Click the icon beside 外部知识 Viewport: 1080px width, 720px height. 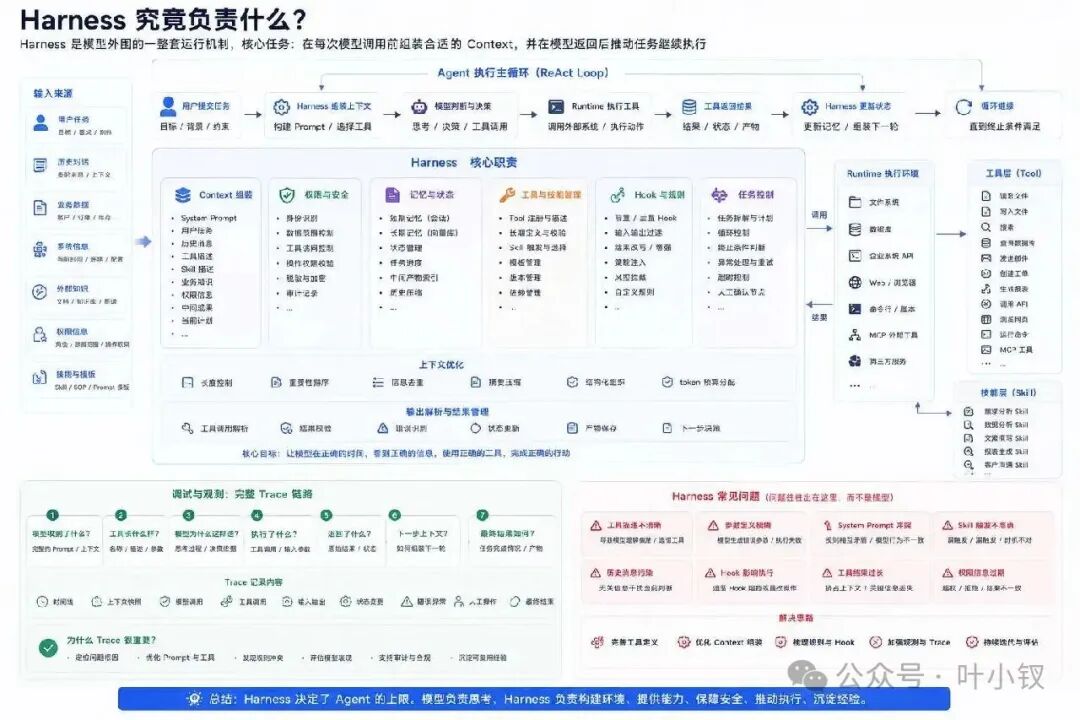[40, 291]
